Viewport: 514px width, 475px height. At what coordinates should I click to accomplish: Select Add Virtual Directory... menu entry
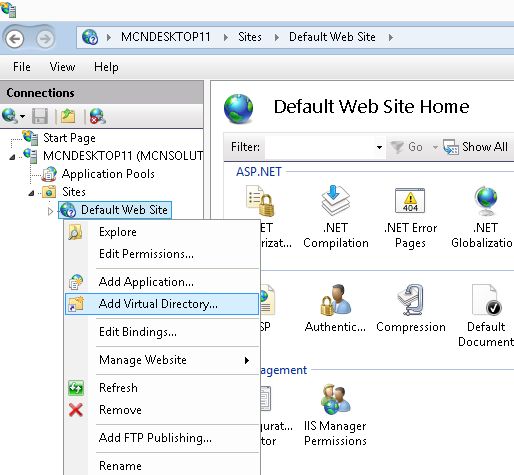[x=162, y=304]
